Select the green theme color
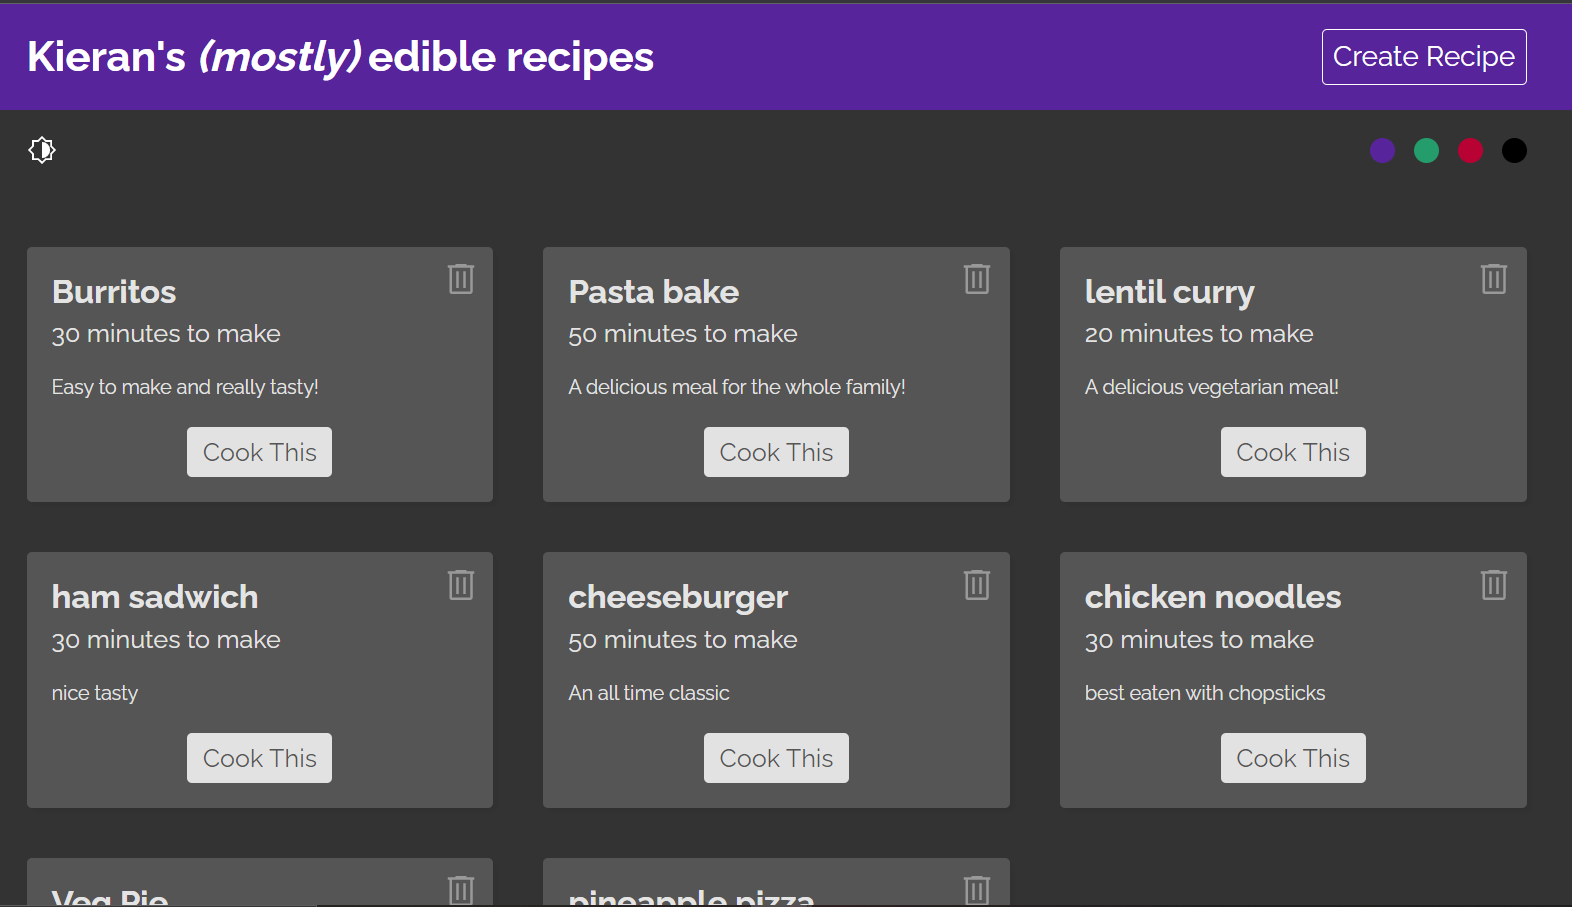The image size is (1572, 907). point(1426,150)
